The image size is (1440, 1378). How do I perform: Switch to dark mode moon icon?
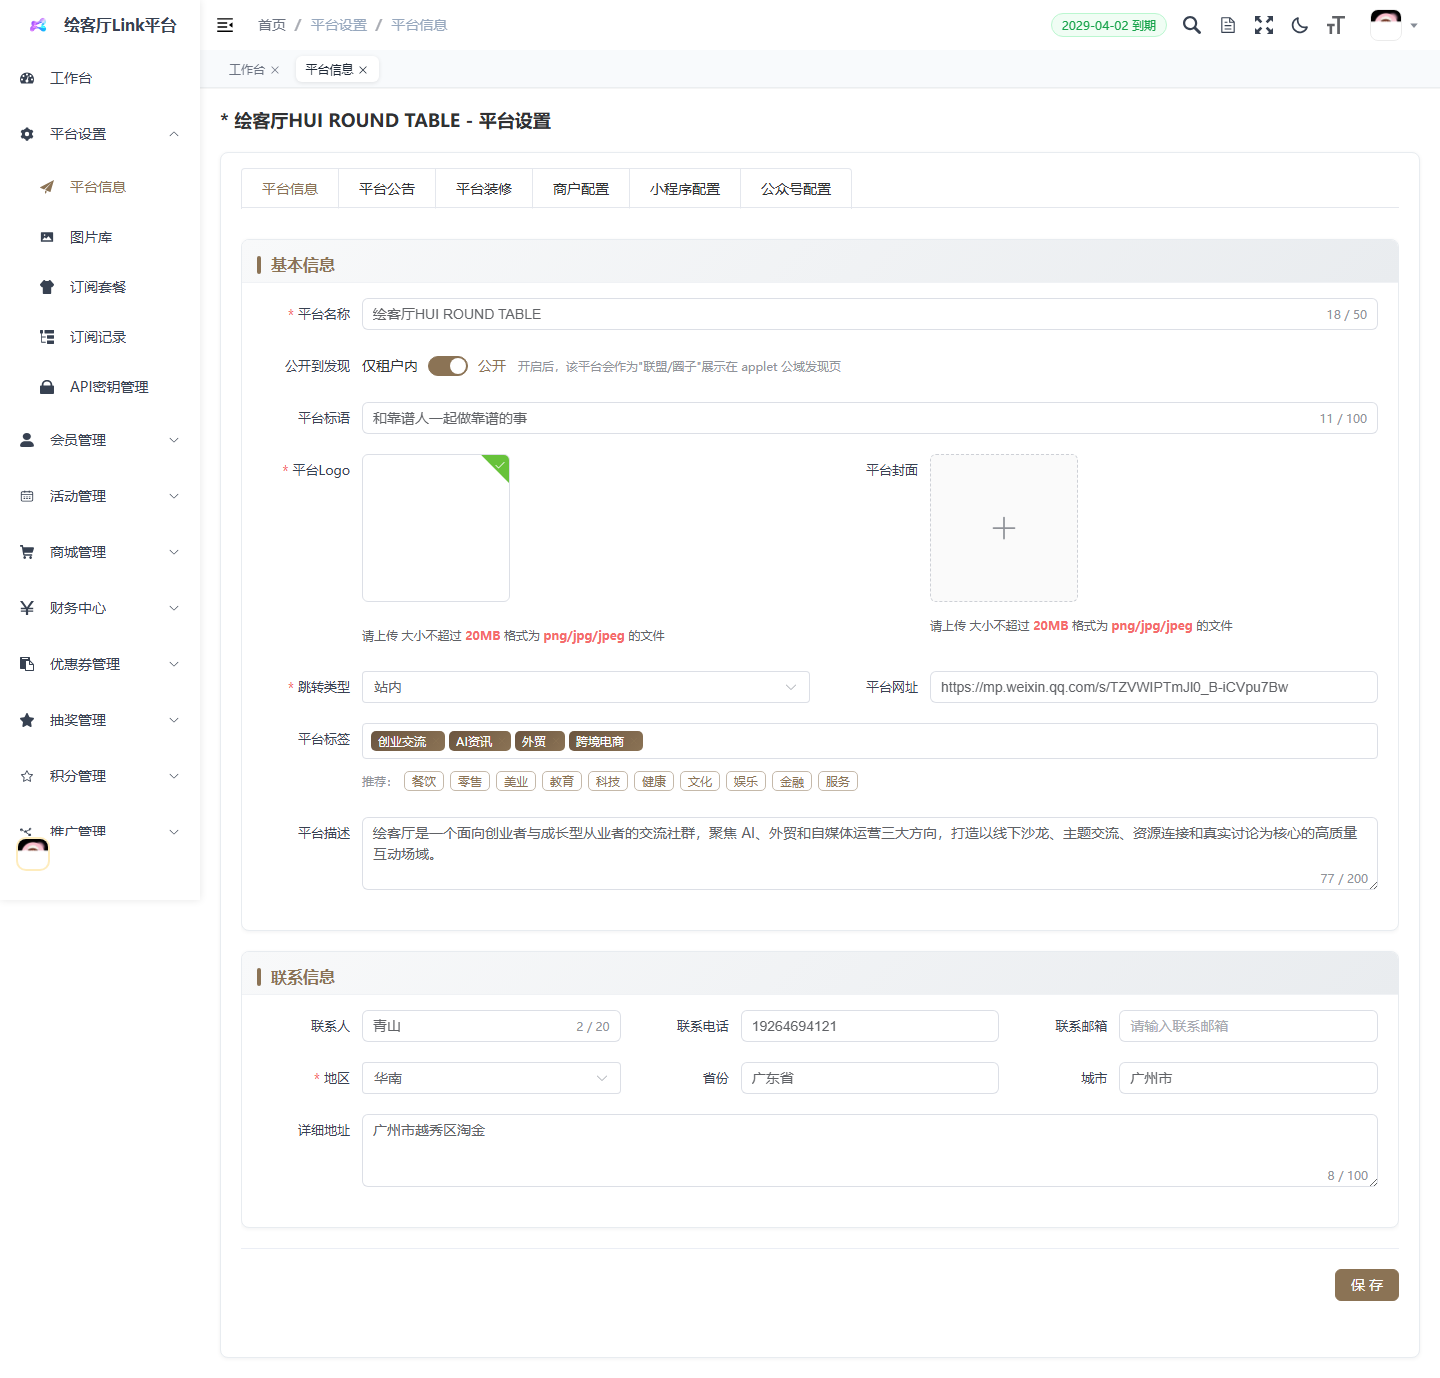click(x=1300, y=25)
